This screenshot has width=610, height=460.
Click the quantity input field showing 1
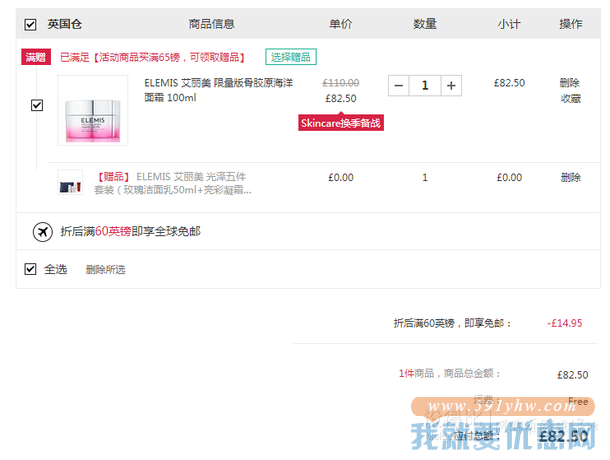tap(425, 85)
